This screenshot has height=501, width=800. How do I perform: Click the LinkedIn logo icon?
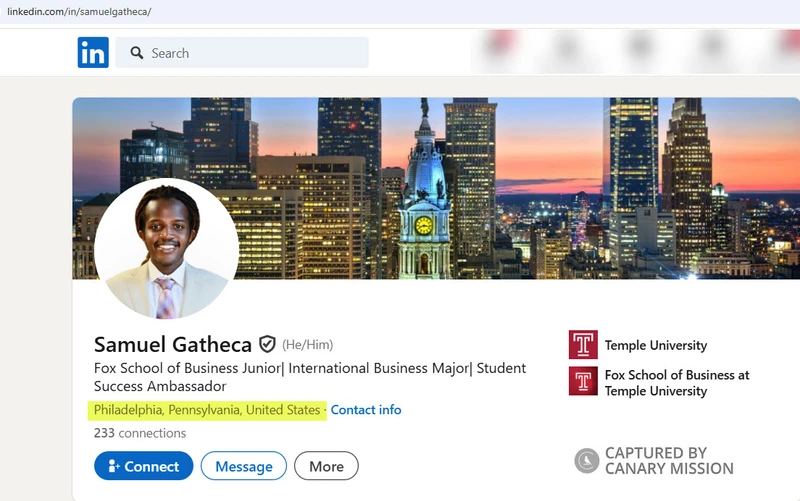tap(93, 53)
